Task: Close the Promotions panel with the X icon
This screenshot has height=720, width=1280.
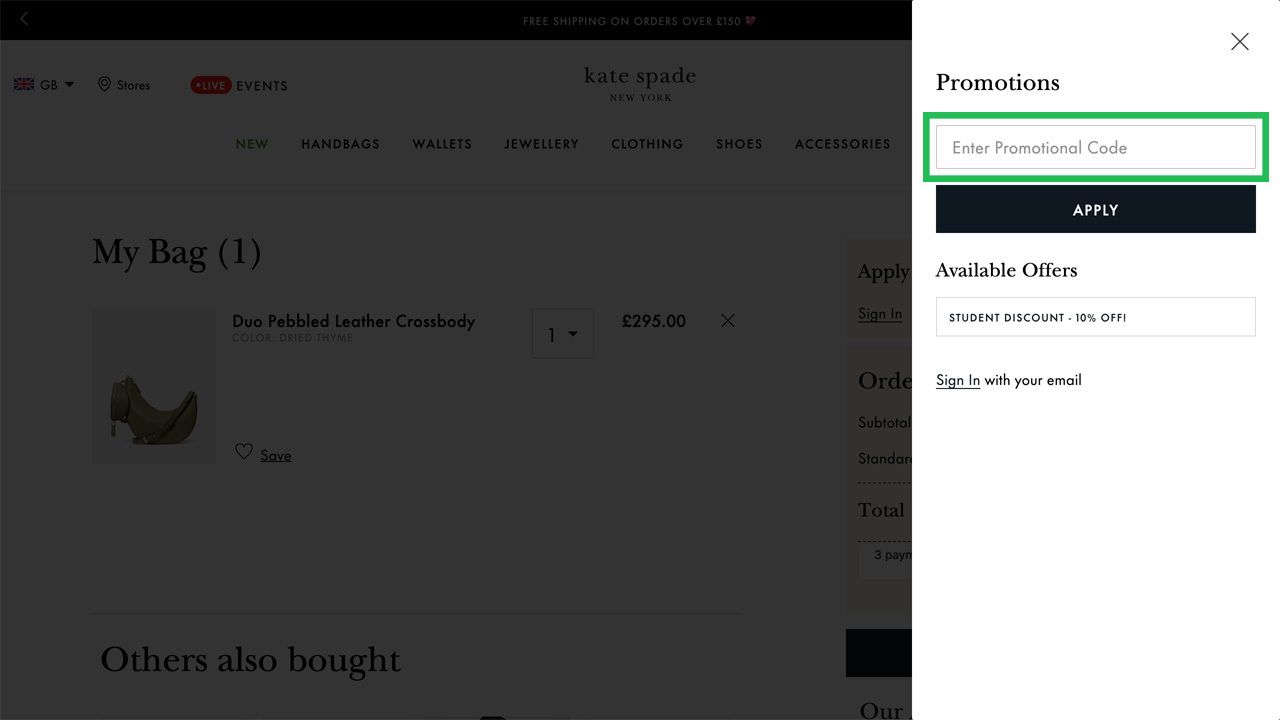Action: (x=1240, y=42)
